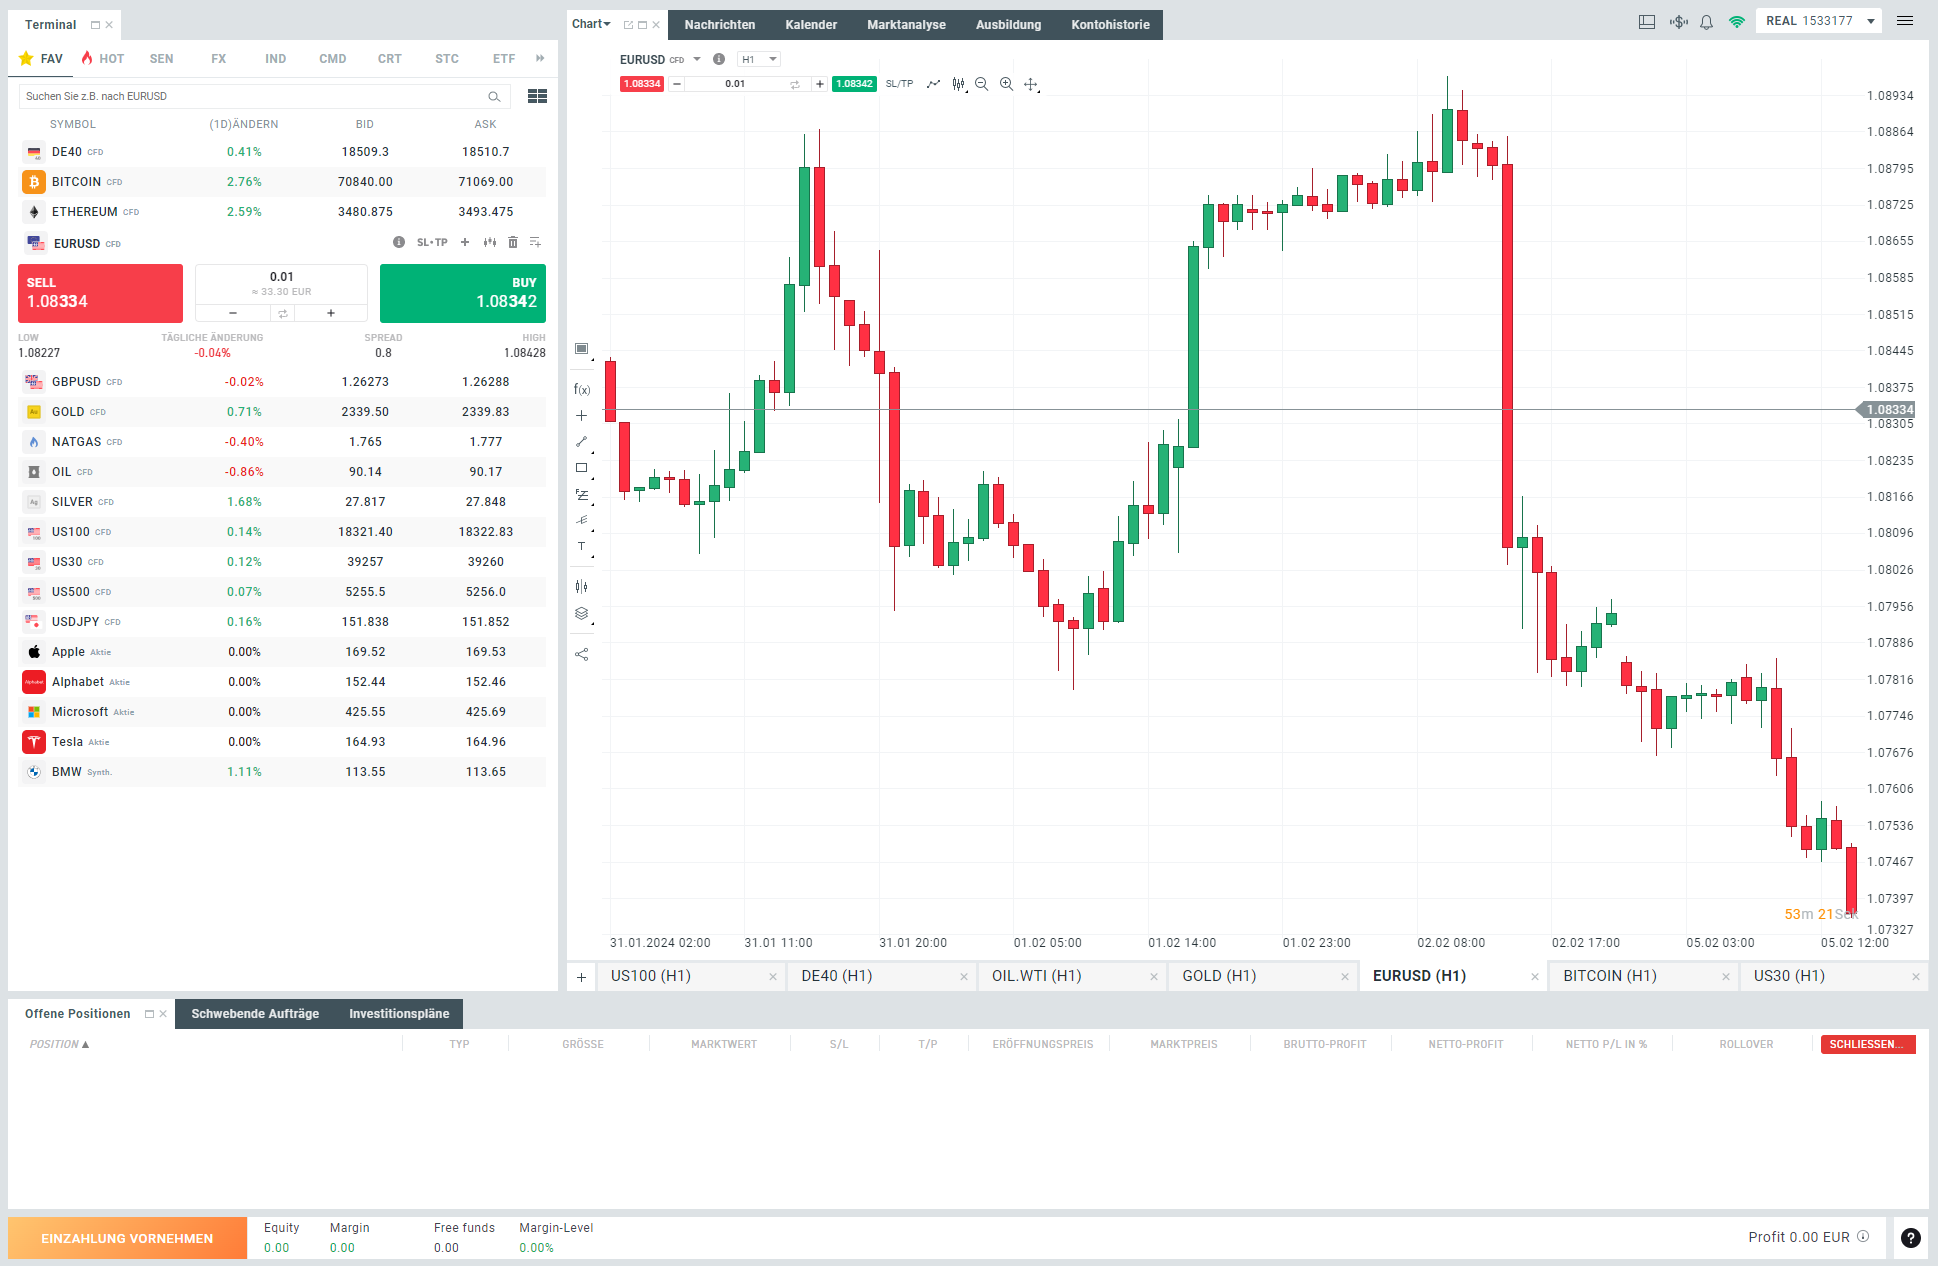This screenshot has width=1938, height=1266.
Task: Select the trend line drawing tool
Action: (x=581, y=441)
